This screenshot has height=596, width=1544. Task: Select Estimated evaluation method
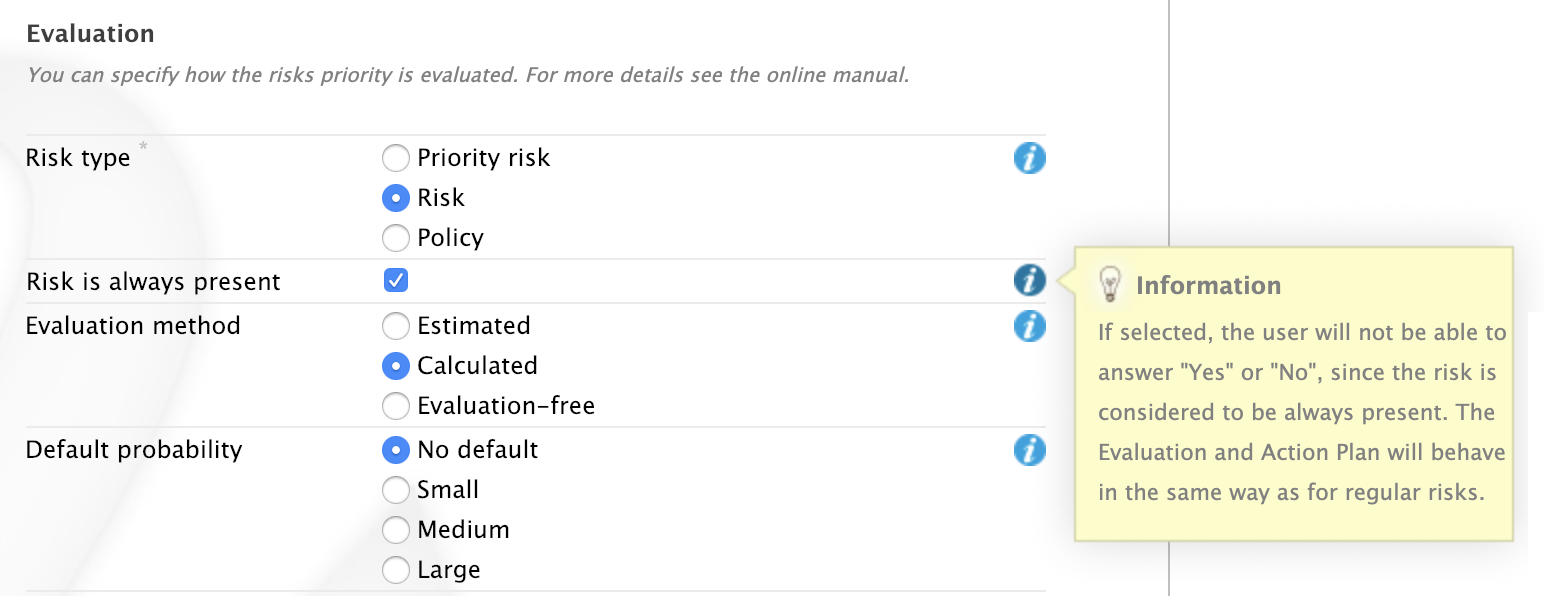[396, 326]
